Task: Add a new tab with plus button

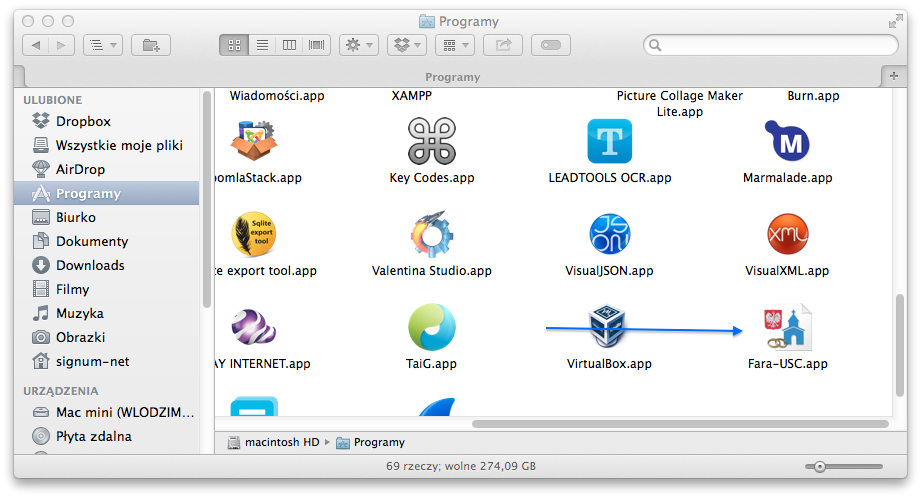Action: point(894,76)
